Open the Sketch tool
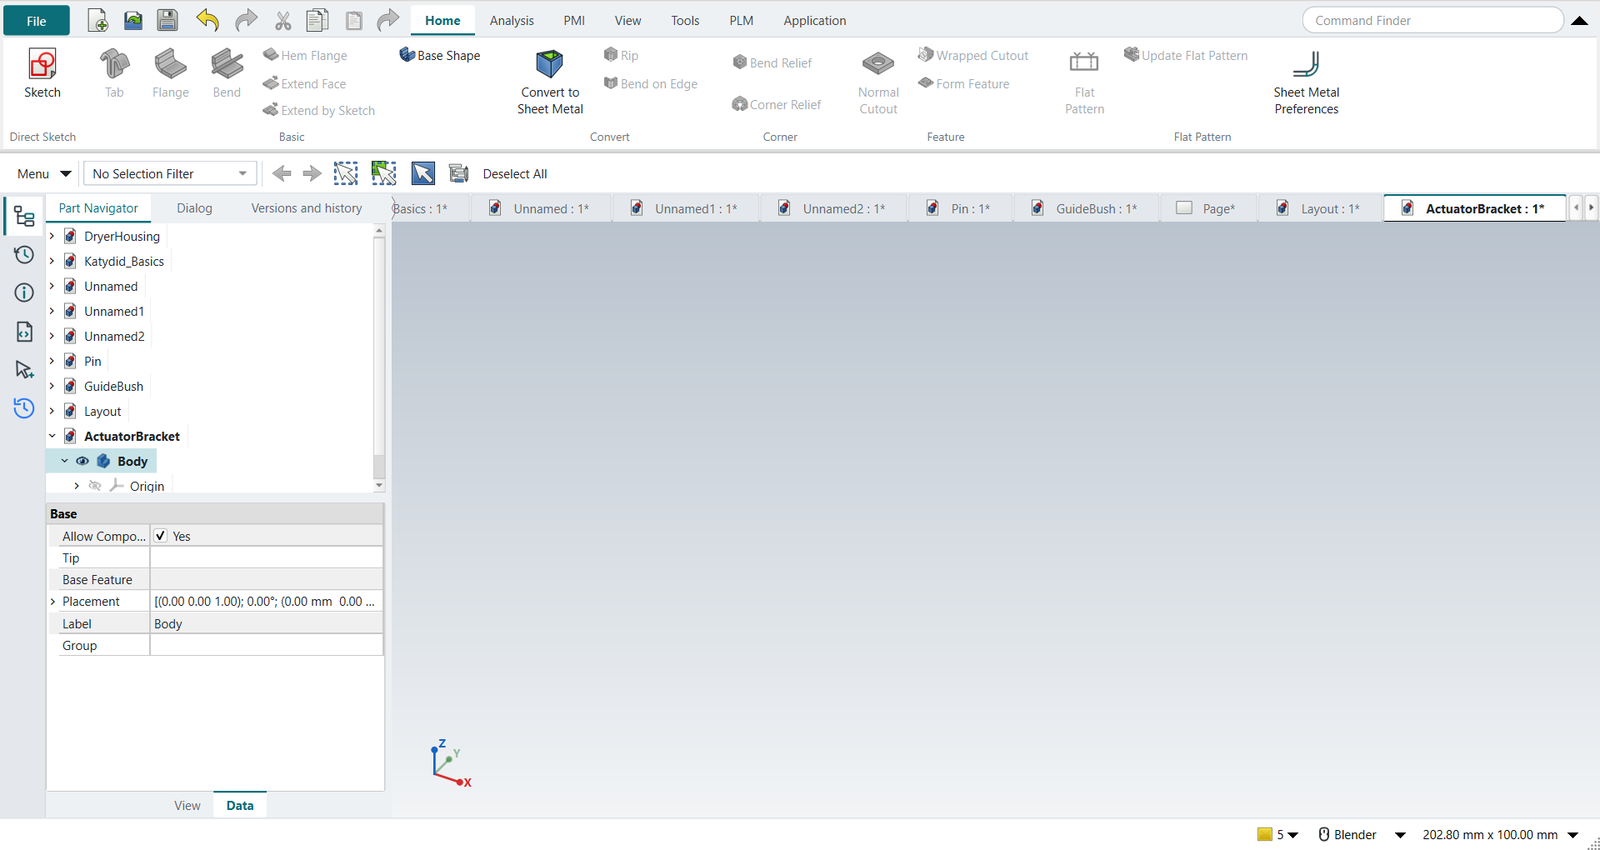 click(42, 73)
